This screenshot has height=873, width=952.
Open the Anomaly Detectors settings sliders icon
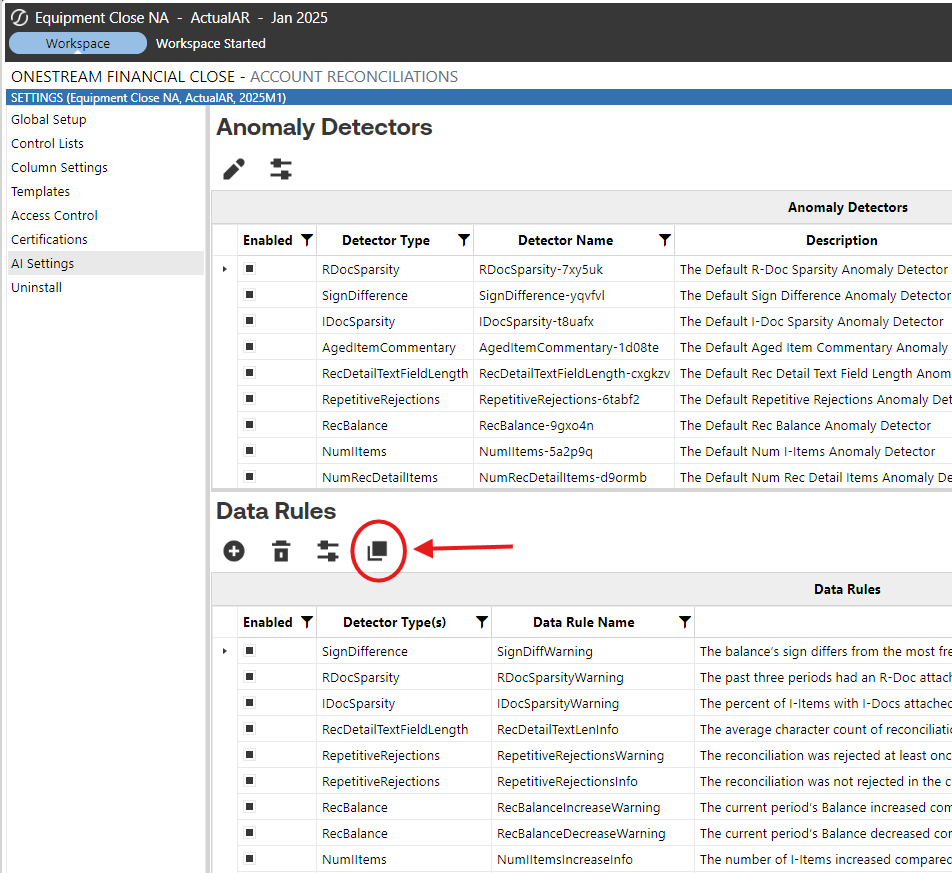click(280, 169)
